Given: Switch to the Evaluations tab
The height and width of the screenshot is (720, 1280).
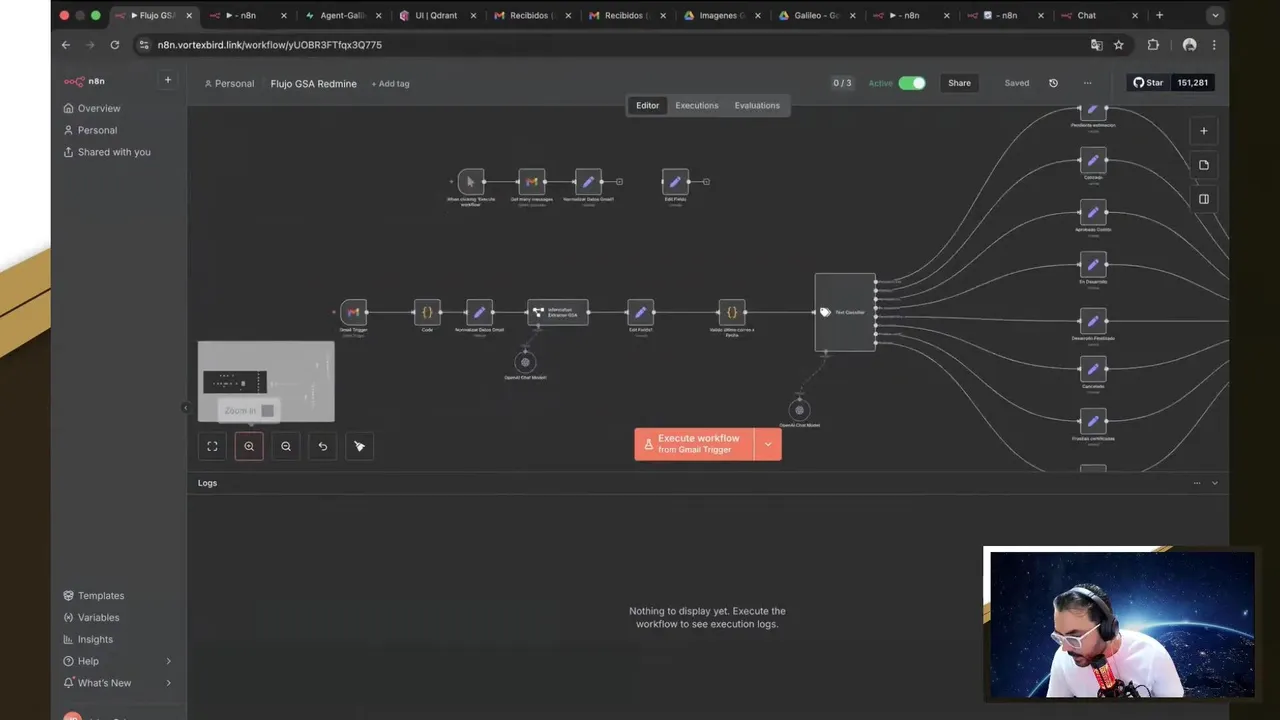Looking at the screenshot, I should point(757,105).
